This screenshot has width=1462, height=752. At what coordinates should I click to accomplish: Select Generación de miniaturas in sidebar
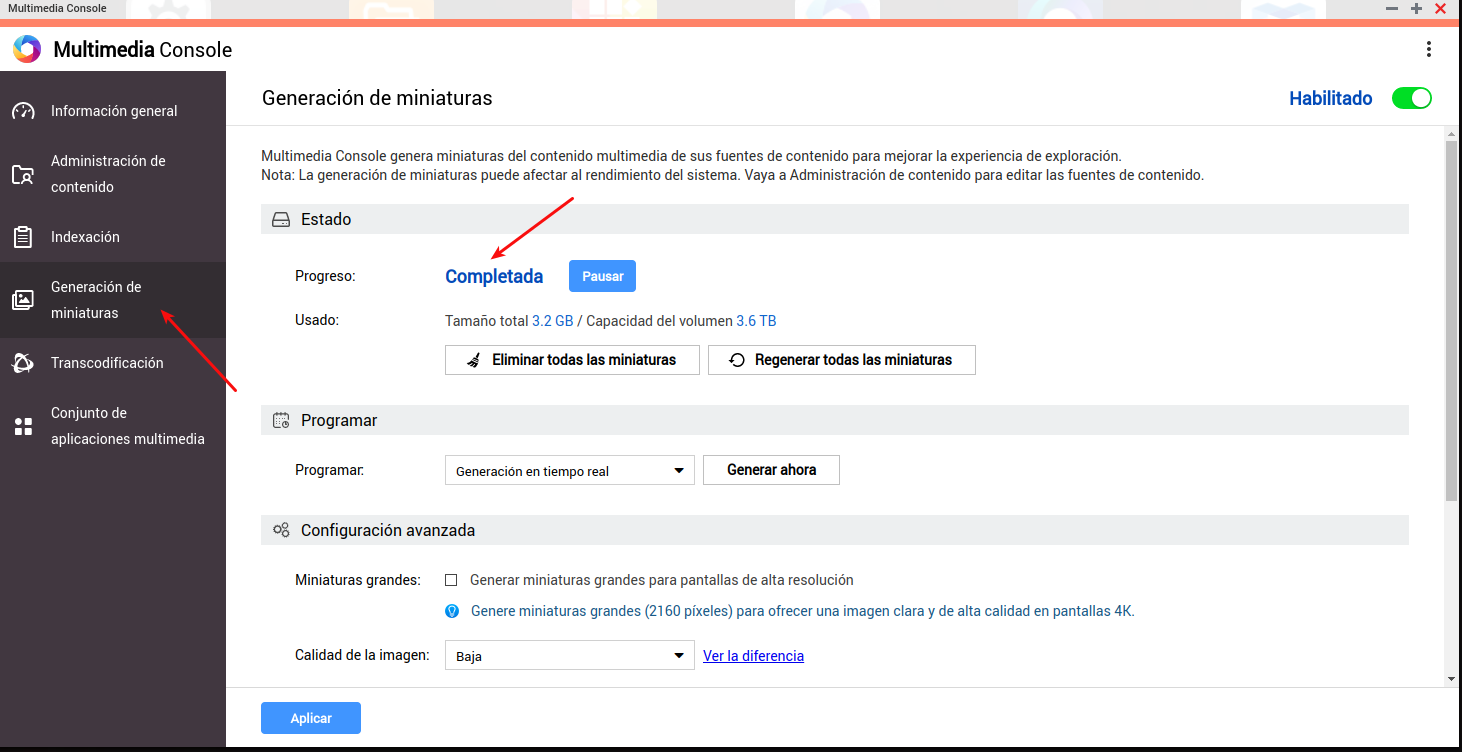96,300
